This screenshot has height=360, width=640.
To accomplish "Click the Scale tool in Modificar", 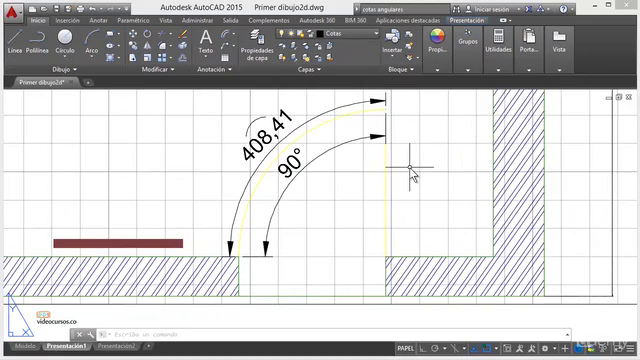I will [x=147, y=58].
